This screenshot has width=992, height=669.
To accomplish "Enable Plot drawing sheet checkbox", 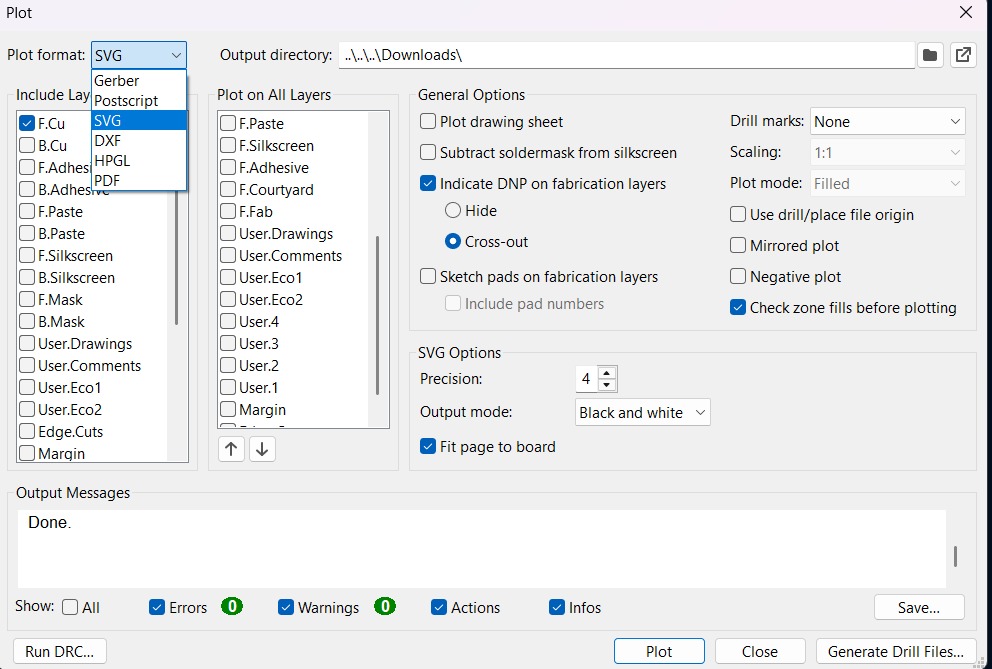I will (429, 122).
